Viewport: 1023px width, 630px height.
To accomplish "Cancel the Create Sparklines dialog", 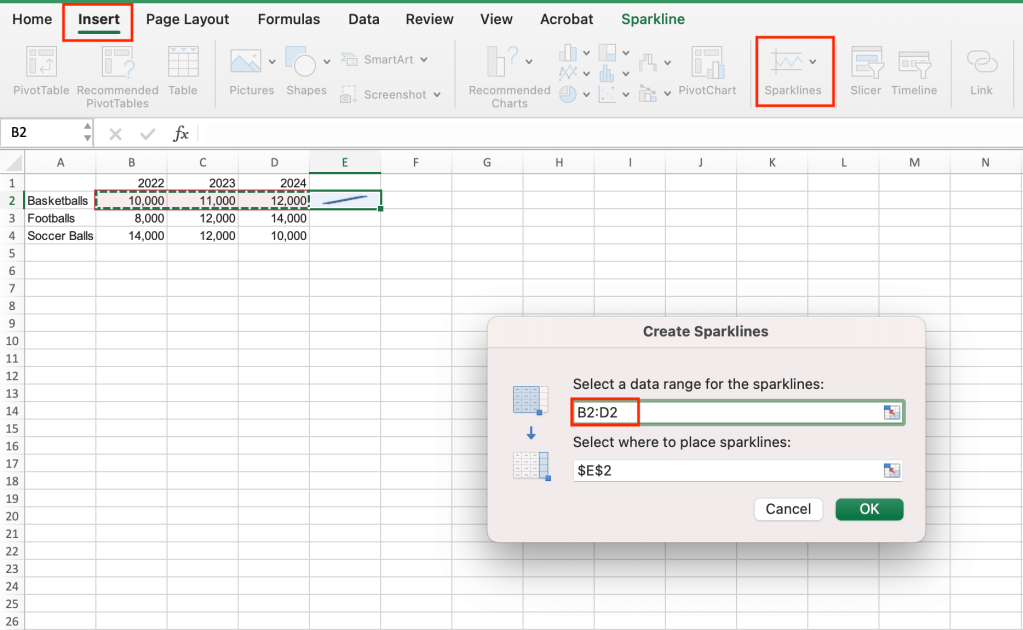I will point(788,509).
